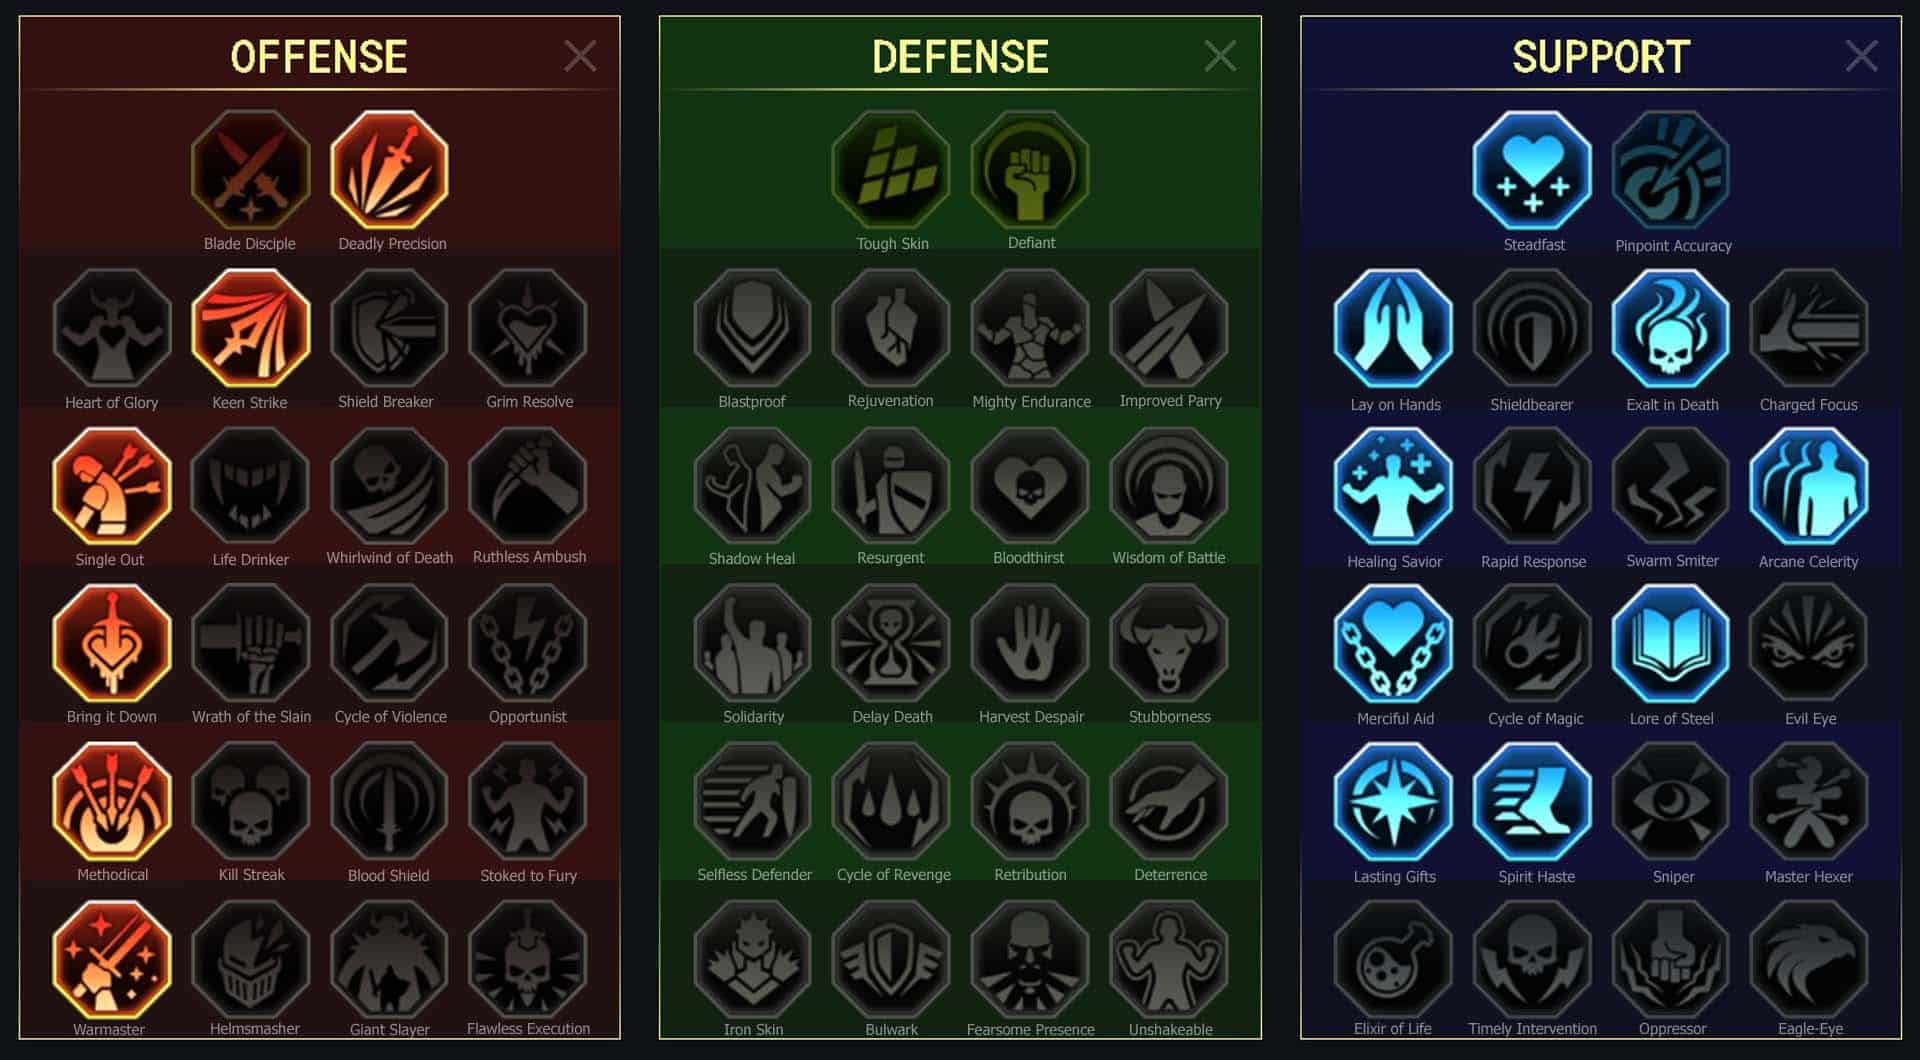1920x1060 pixels.
Task: Click the Keen Strike mastery icon
Action: point(251,328)
